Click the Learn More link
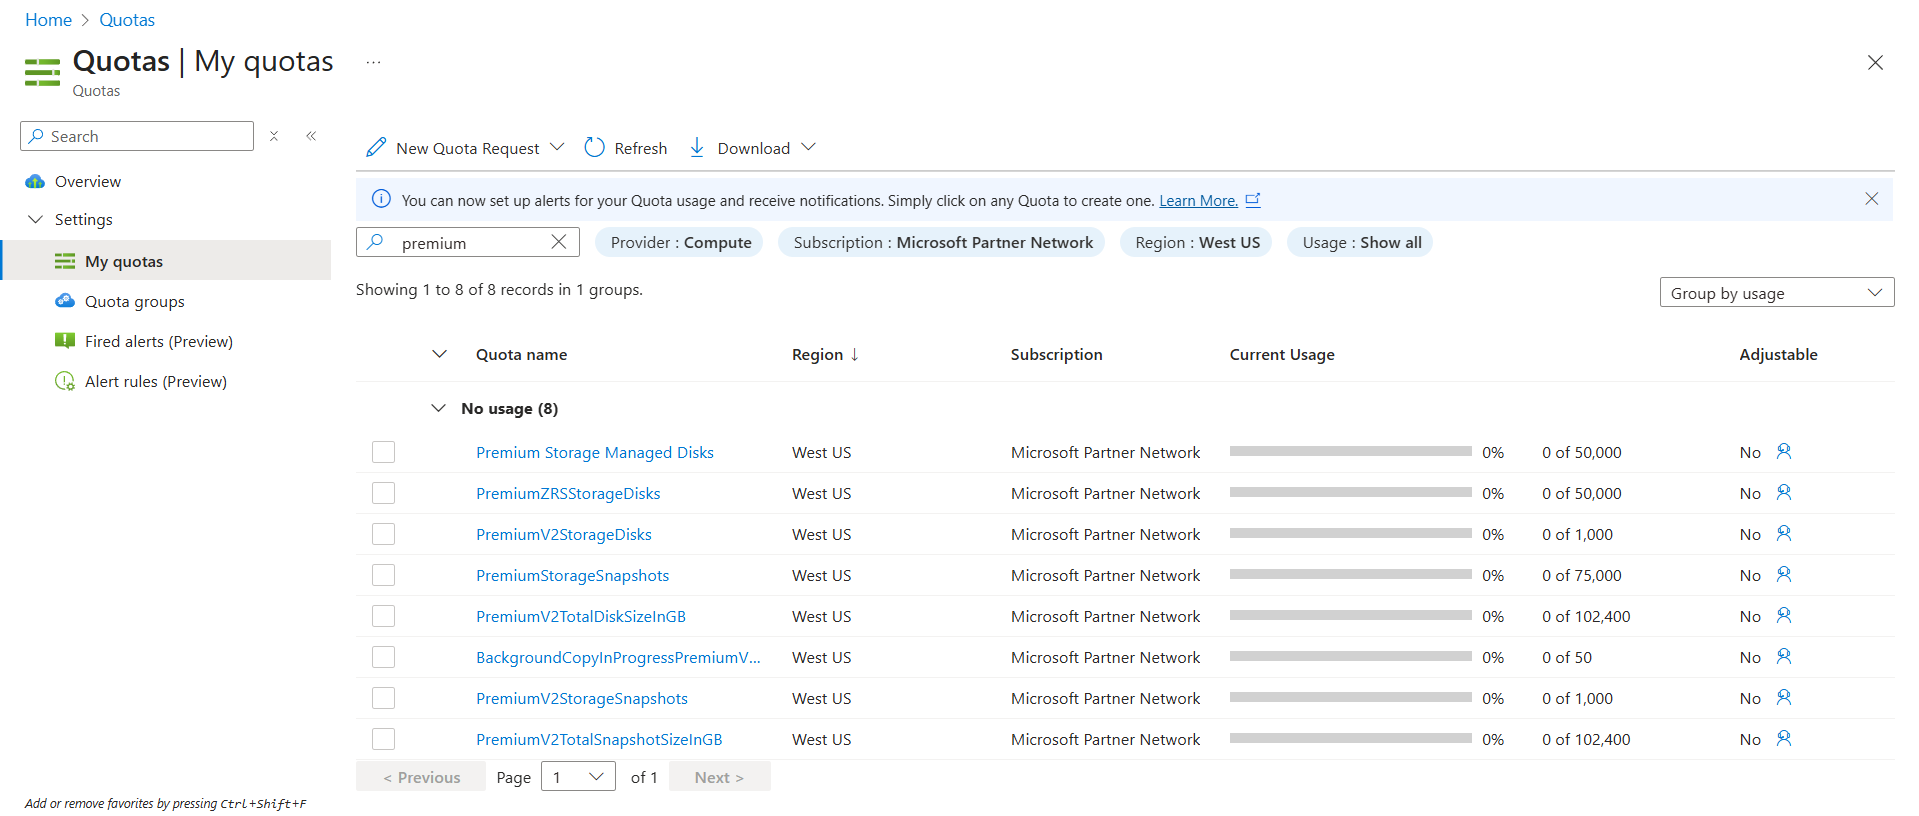Viewport: 1919px width, 816px height. click(x=1198, y=200)
